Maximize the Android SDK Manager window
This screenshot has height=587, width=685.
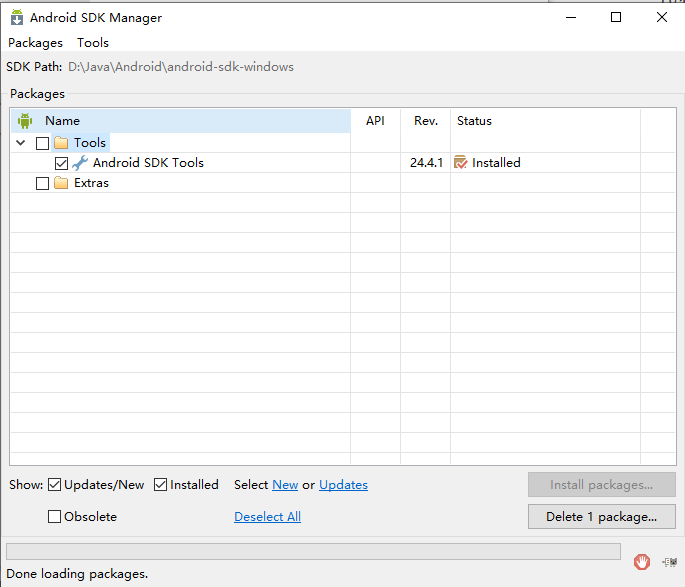(616, 17)
